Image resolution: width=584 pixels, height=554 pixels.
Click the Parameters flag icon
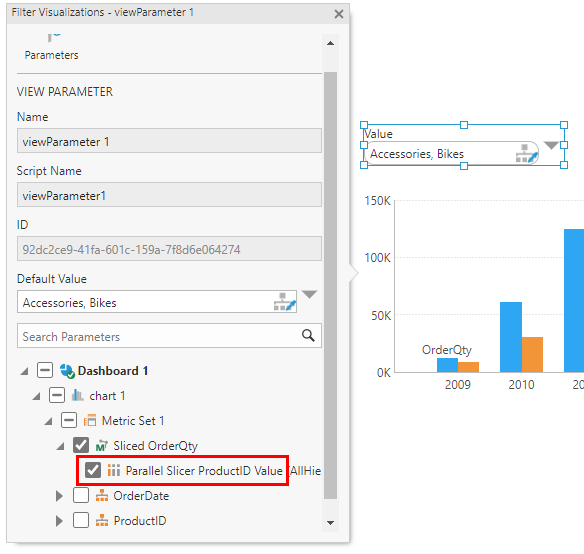tap(54, 37)
